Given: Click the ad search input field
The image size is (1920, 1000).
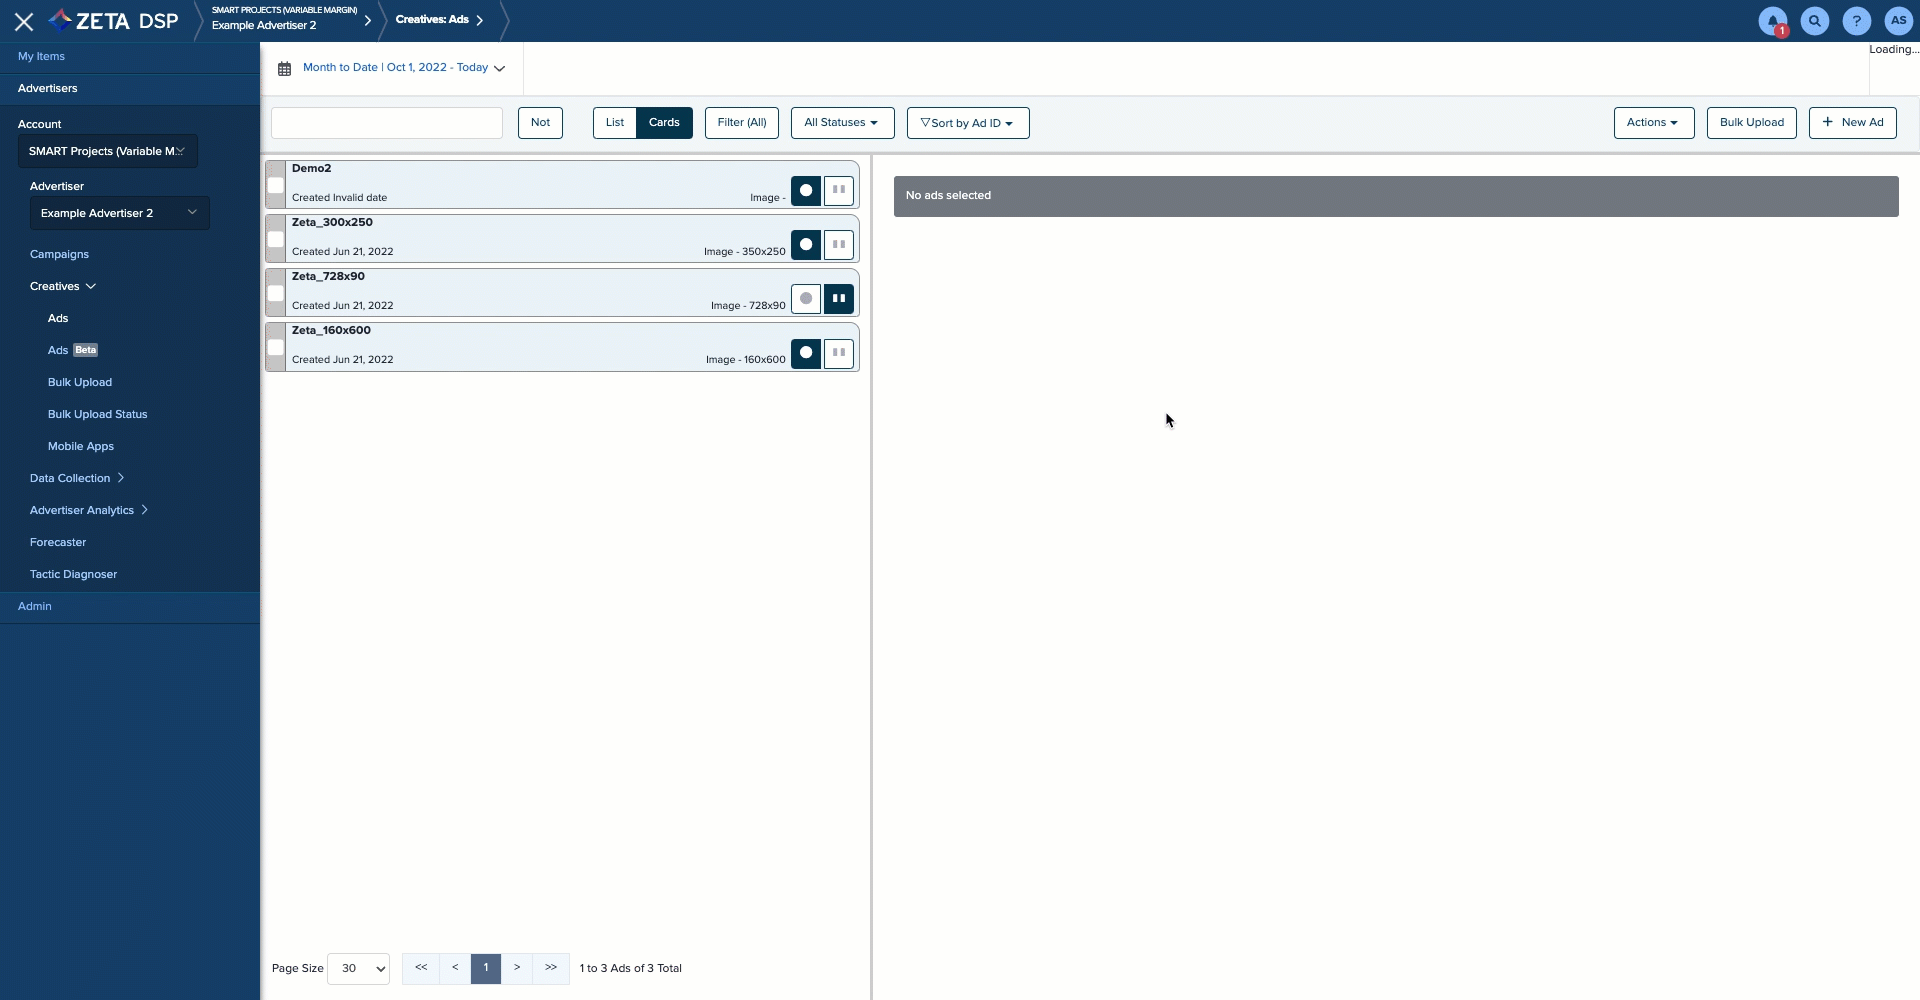Looking at the screenshot, I should click(386, 123).
